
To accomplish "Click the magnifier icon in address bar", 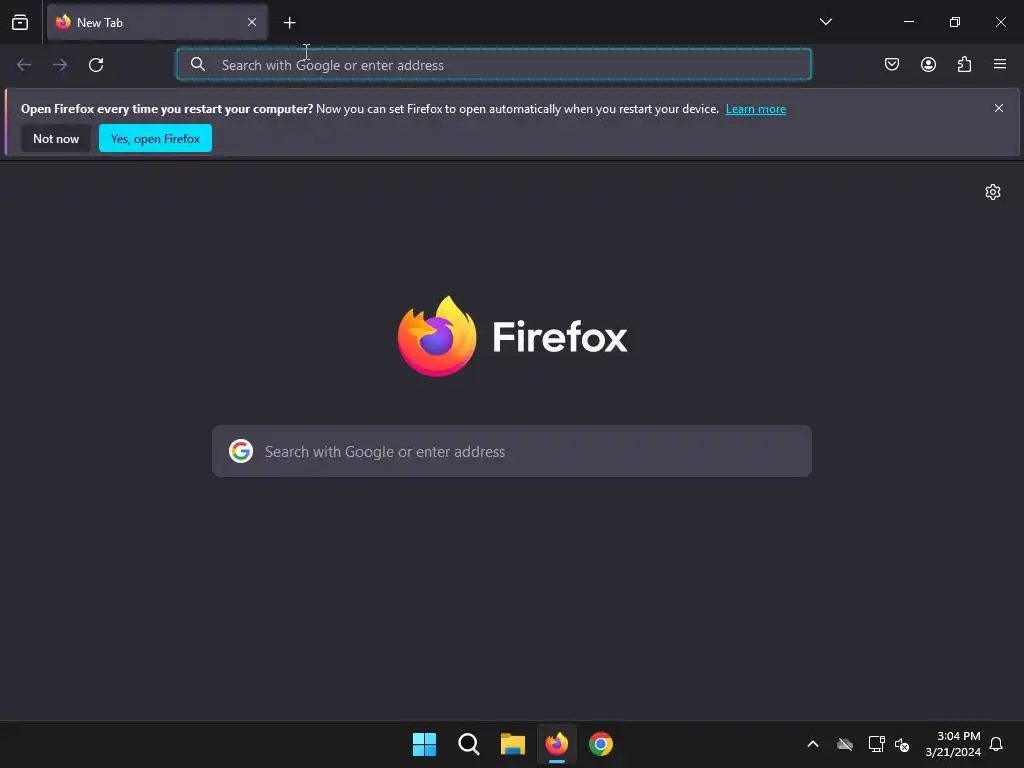I will 198,64.
